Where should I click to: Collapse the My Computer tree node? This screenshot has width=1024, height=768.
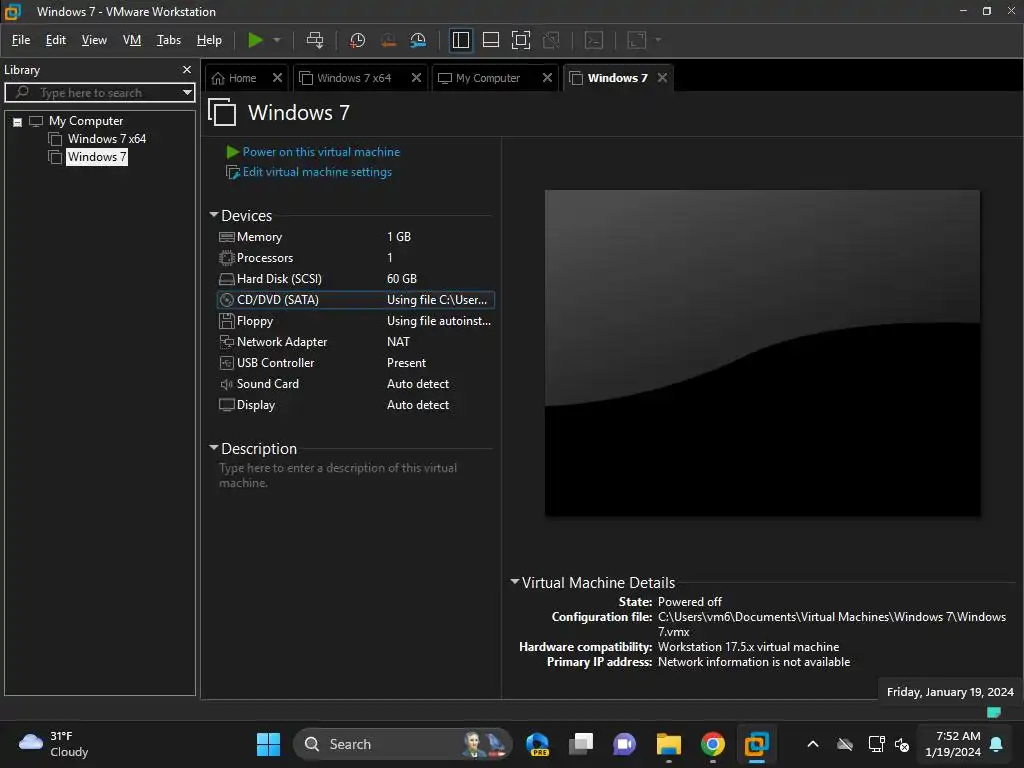[18, 121]
